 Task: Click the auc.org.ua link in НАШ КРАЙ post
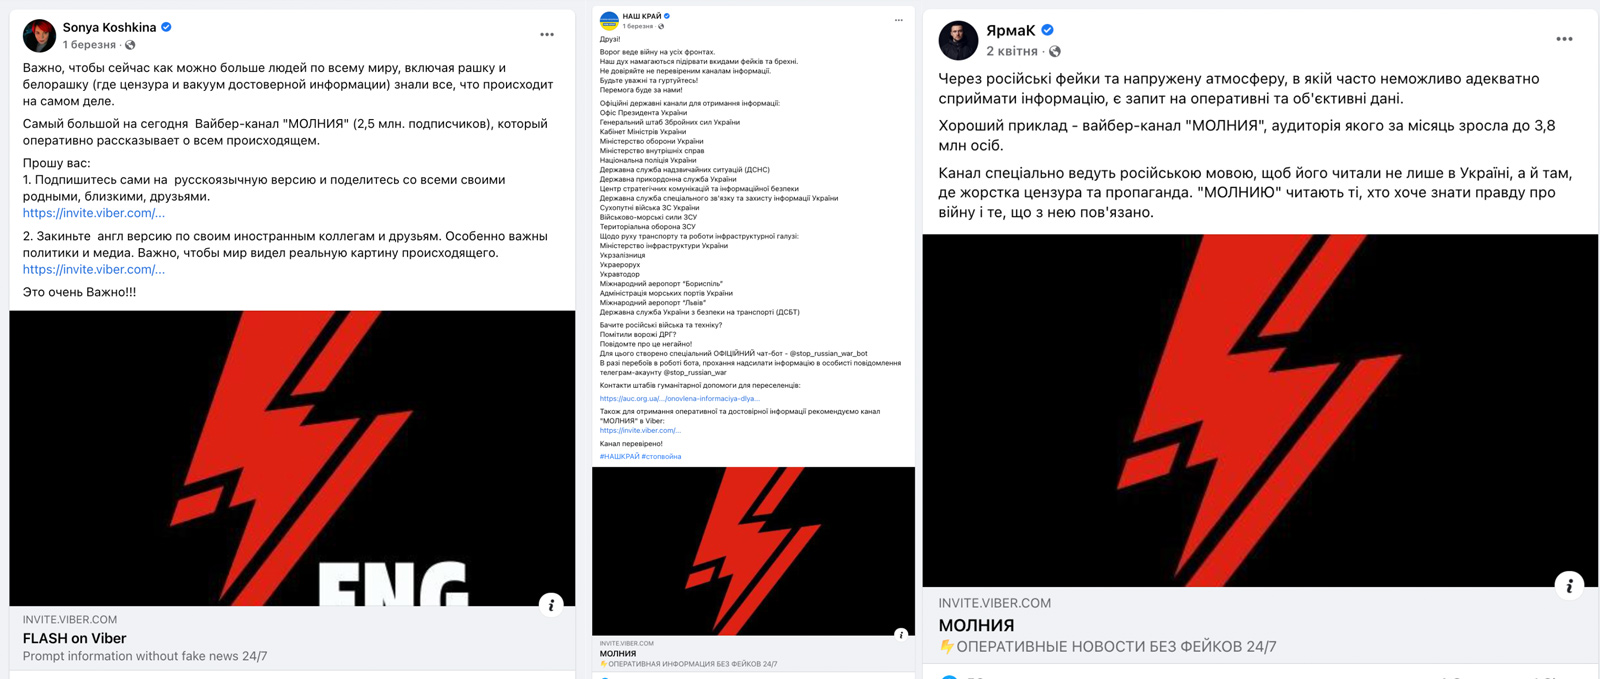[x=679, y=398]
